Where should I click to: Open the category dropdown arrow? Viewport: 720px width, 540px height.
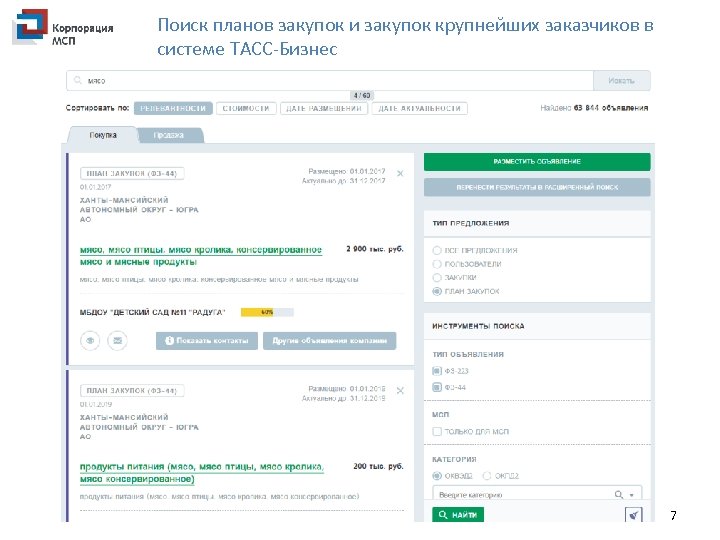pos(632,495)
